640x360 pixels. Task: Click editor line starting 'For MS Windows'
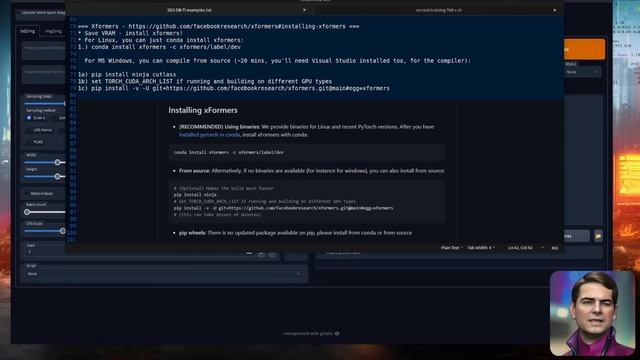278,60
